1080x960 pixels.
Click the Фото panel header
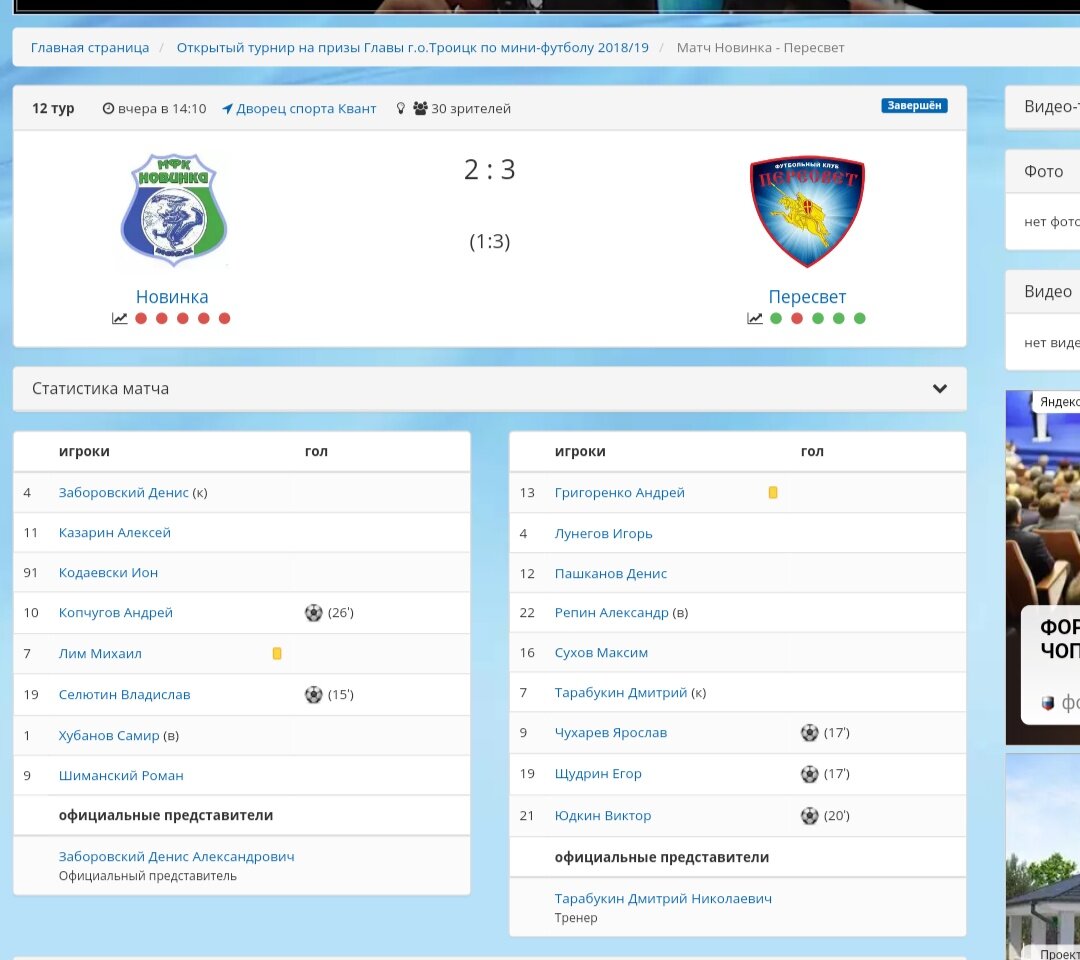[x=1043, y=171]
